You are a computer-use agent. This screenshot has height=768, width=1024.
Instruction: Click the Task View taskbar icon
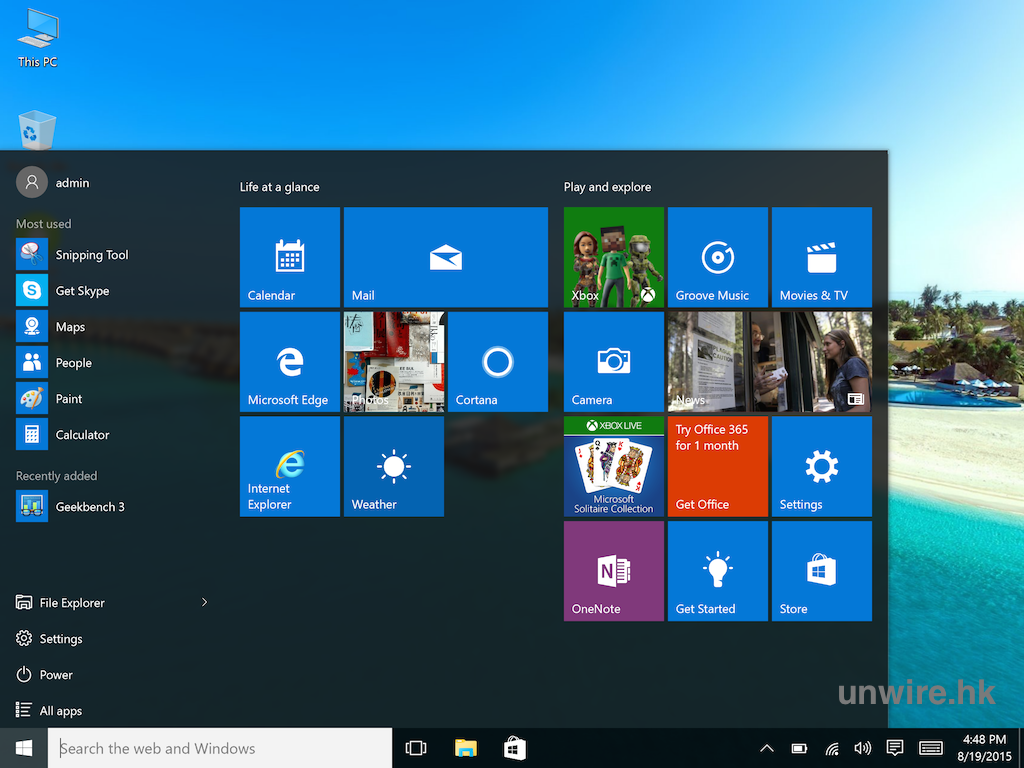tap(416, 748)
